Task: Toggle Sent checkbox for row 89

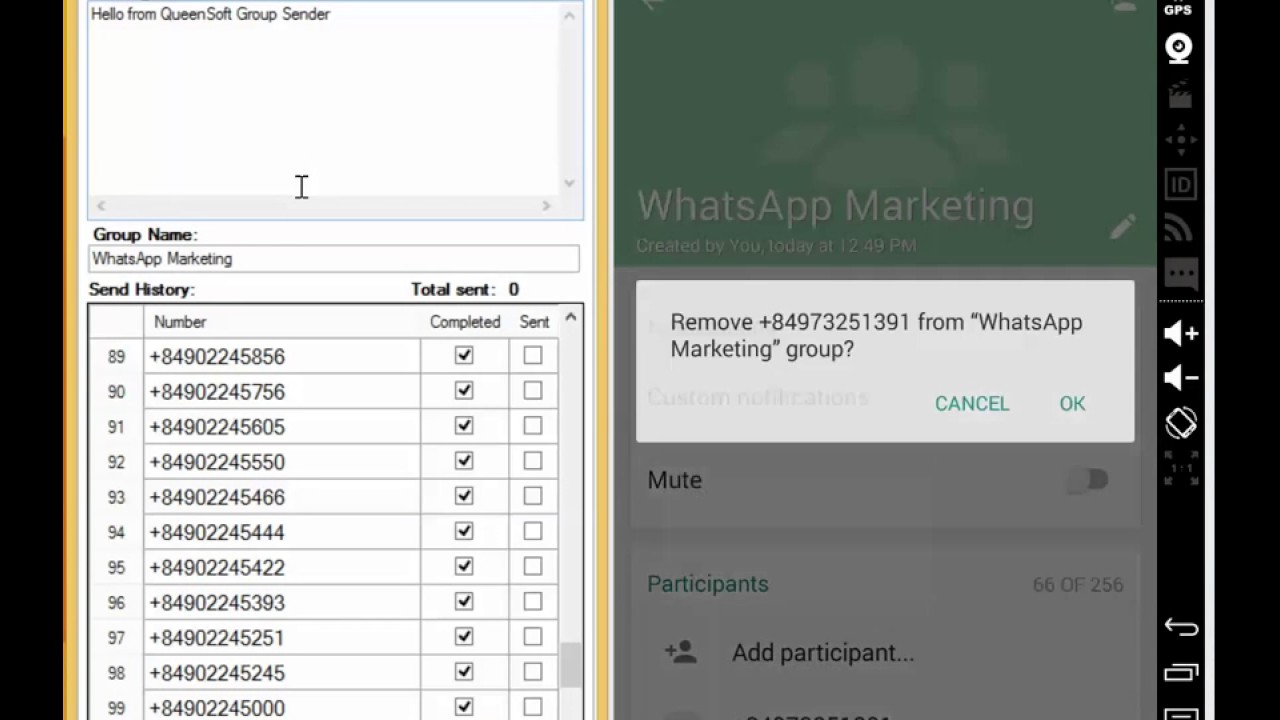Action: pyautogui.click(x=533, y=355)
